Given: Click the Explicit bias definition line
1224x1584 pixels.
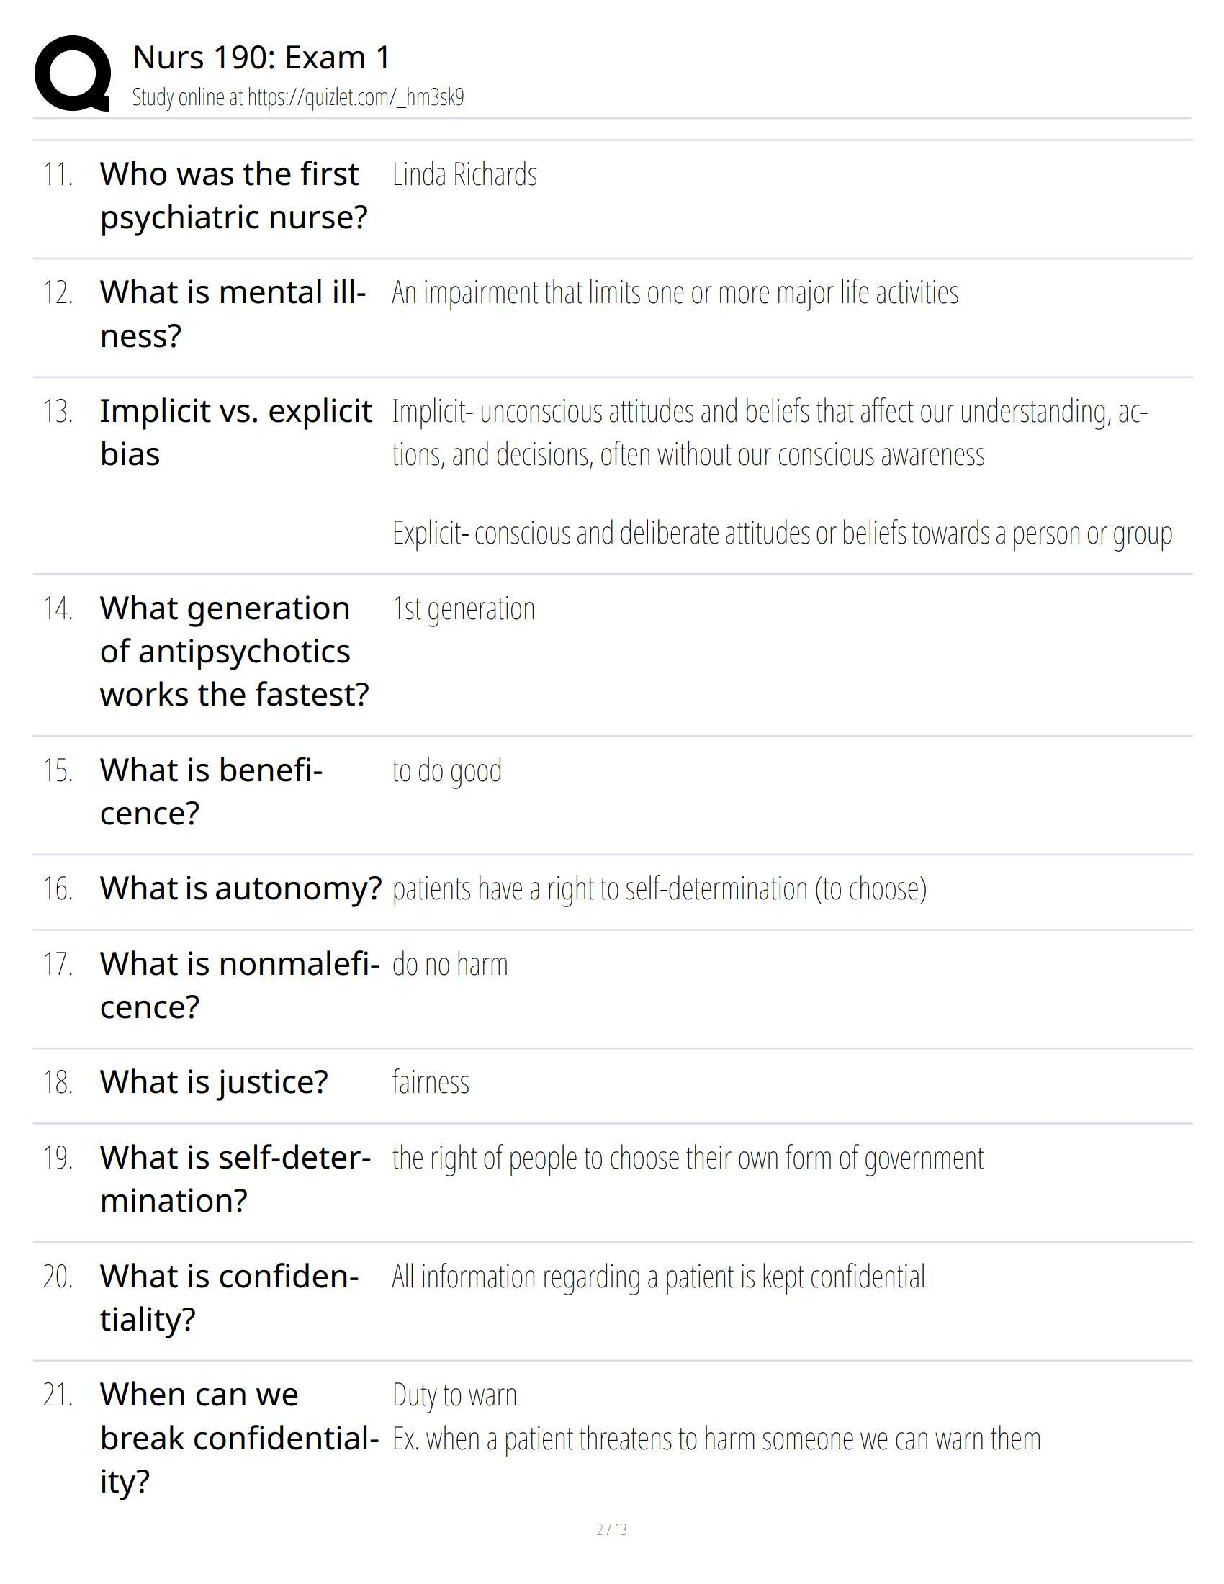Looking at the screenshot, I should (782, 533).
